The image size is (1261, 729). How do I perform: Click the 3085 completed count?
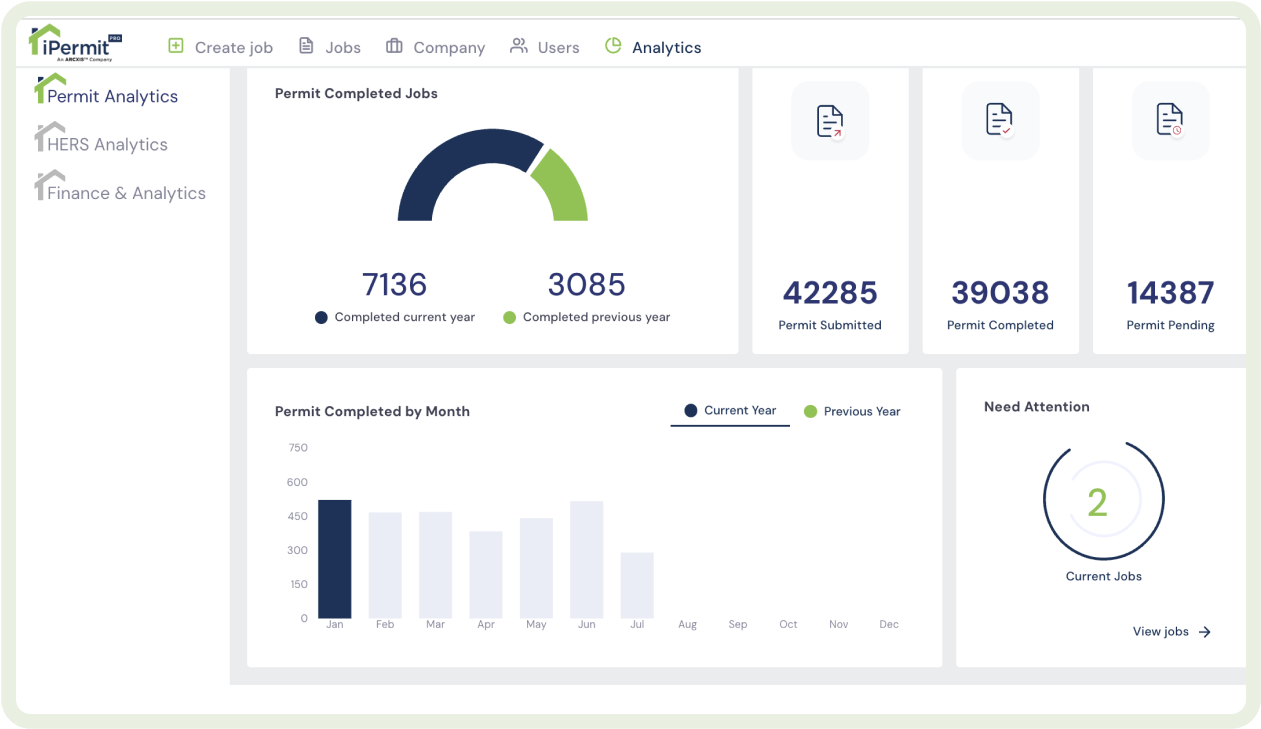587,284
